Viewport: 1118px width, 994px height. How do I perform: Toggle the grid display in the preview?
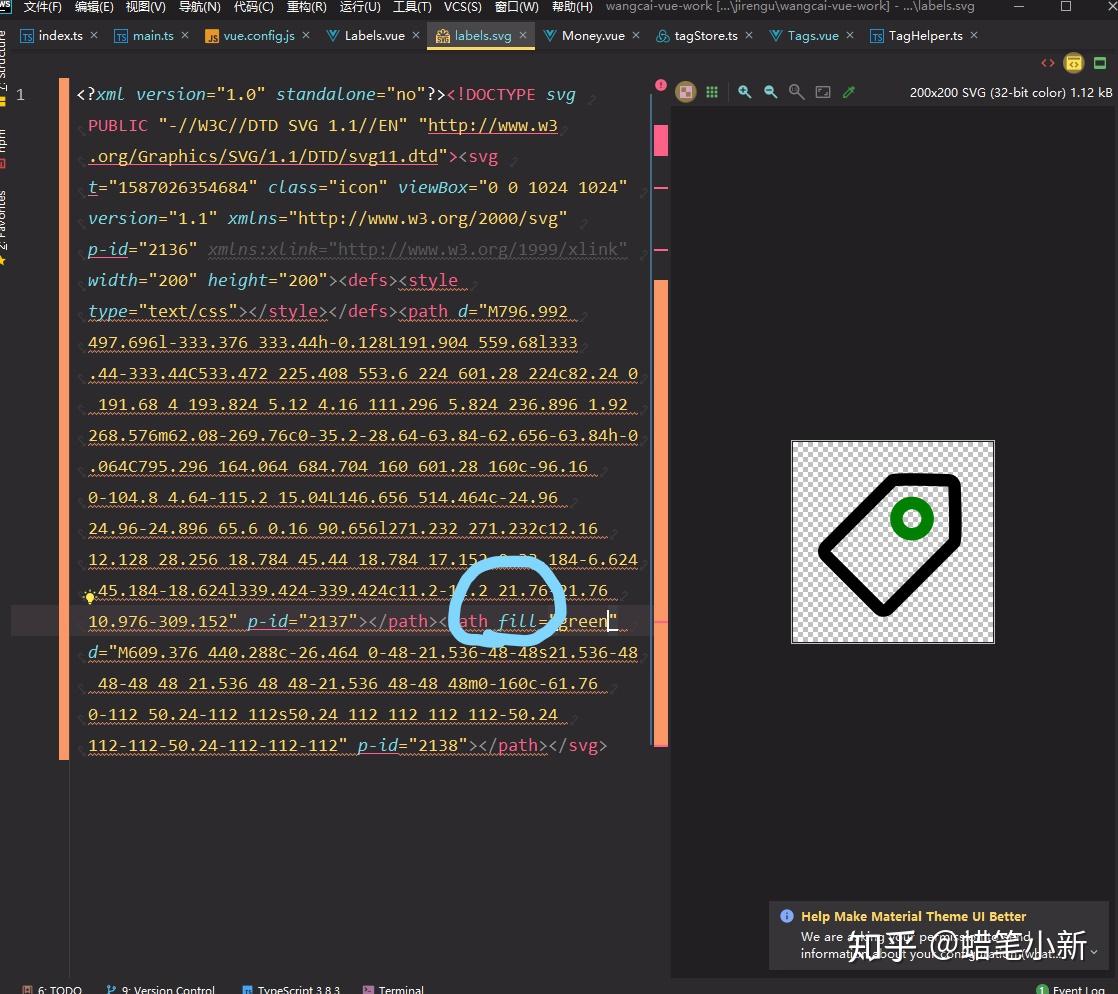[712, 92]
